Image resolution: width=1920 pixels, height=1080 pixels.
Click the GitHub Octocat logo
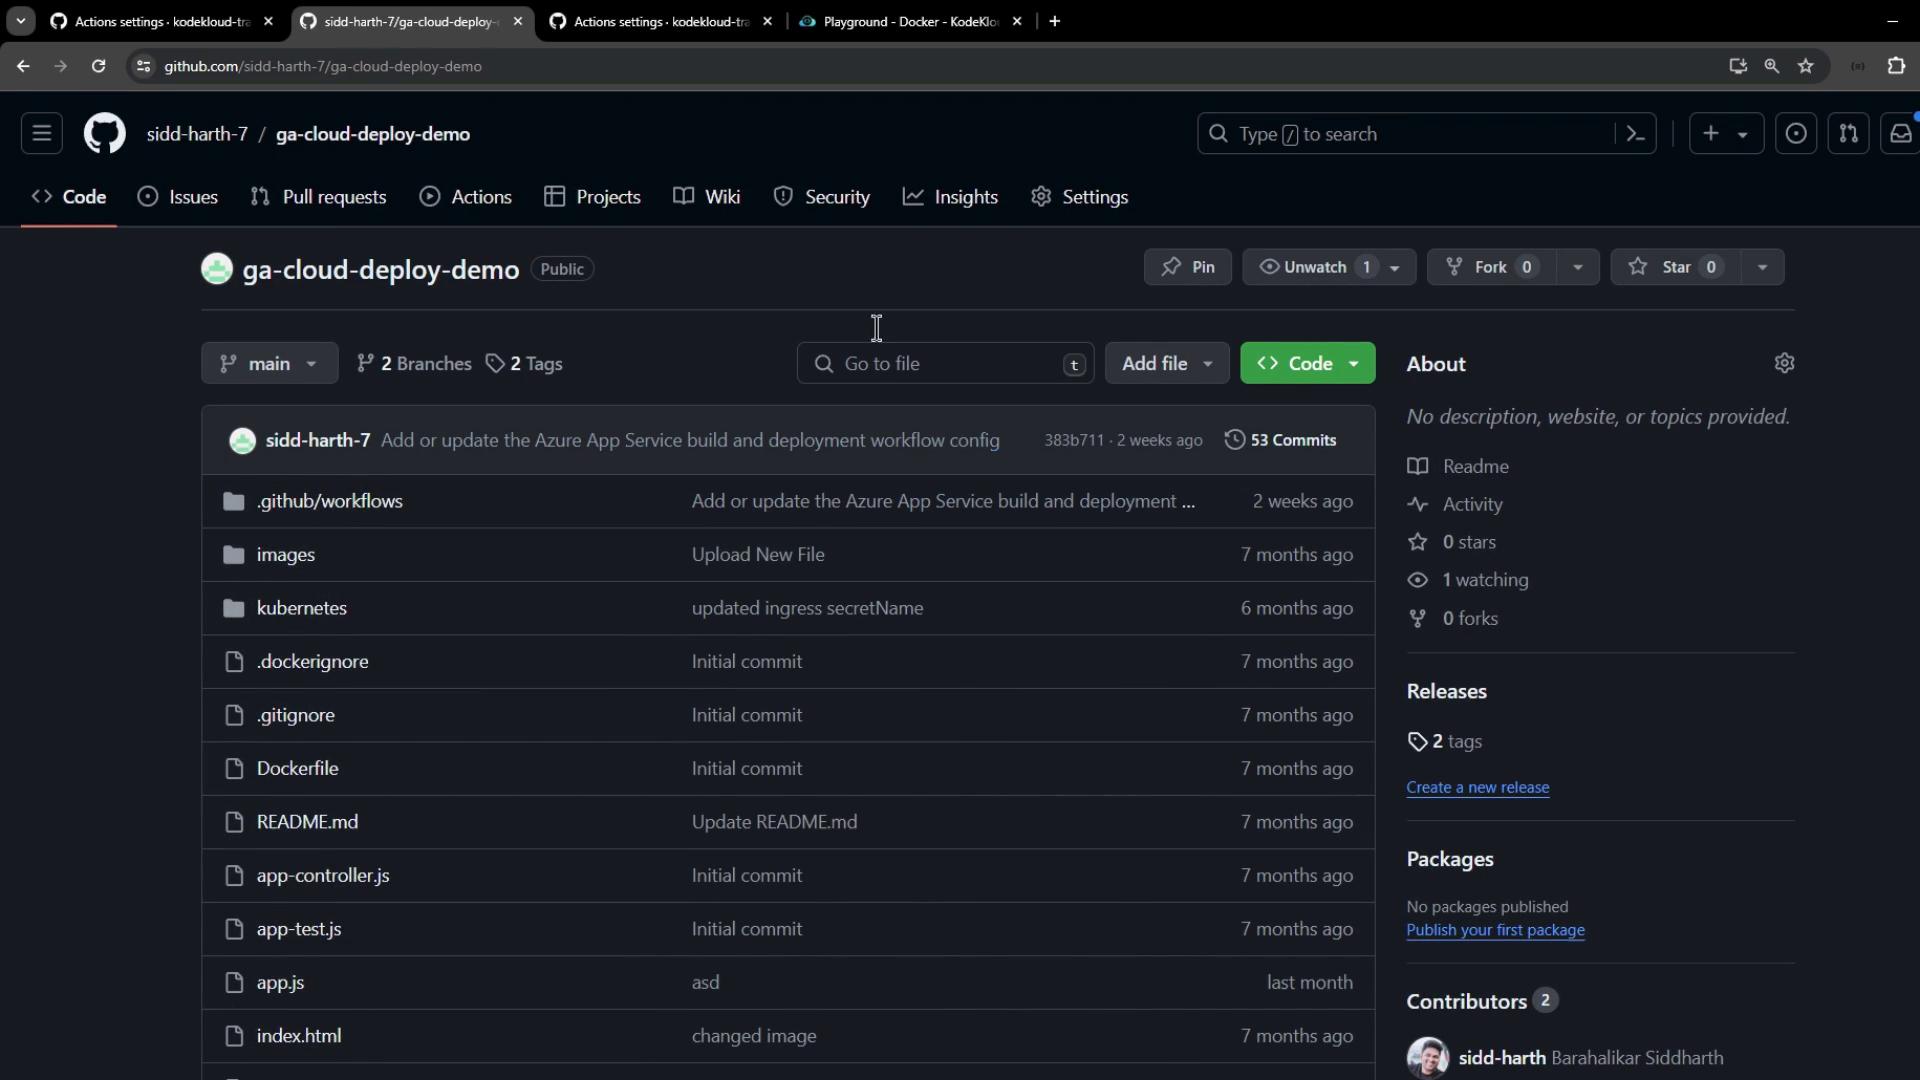[x=104, y=133]
